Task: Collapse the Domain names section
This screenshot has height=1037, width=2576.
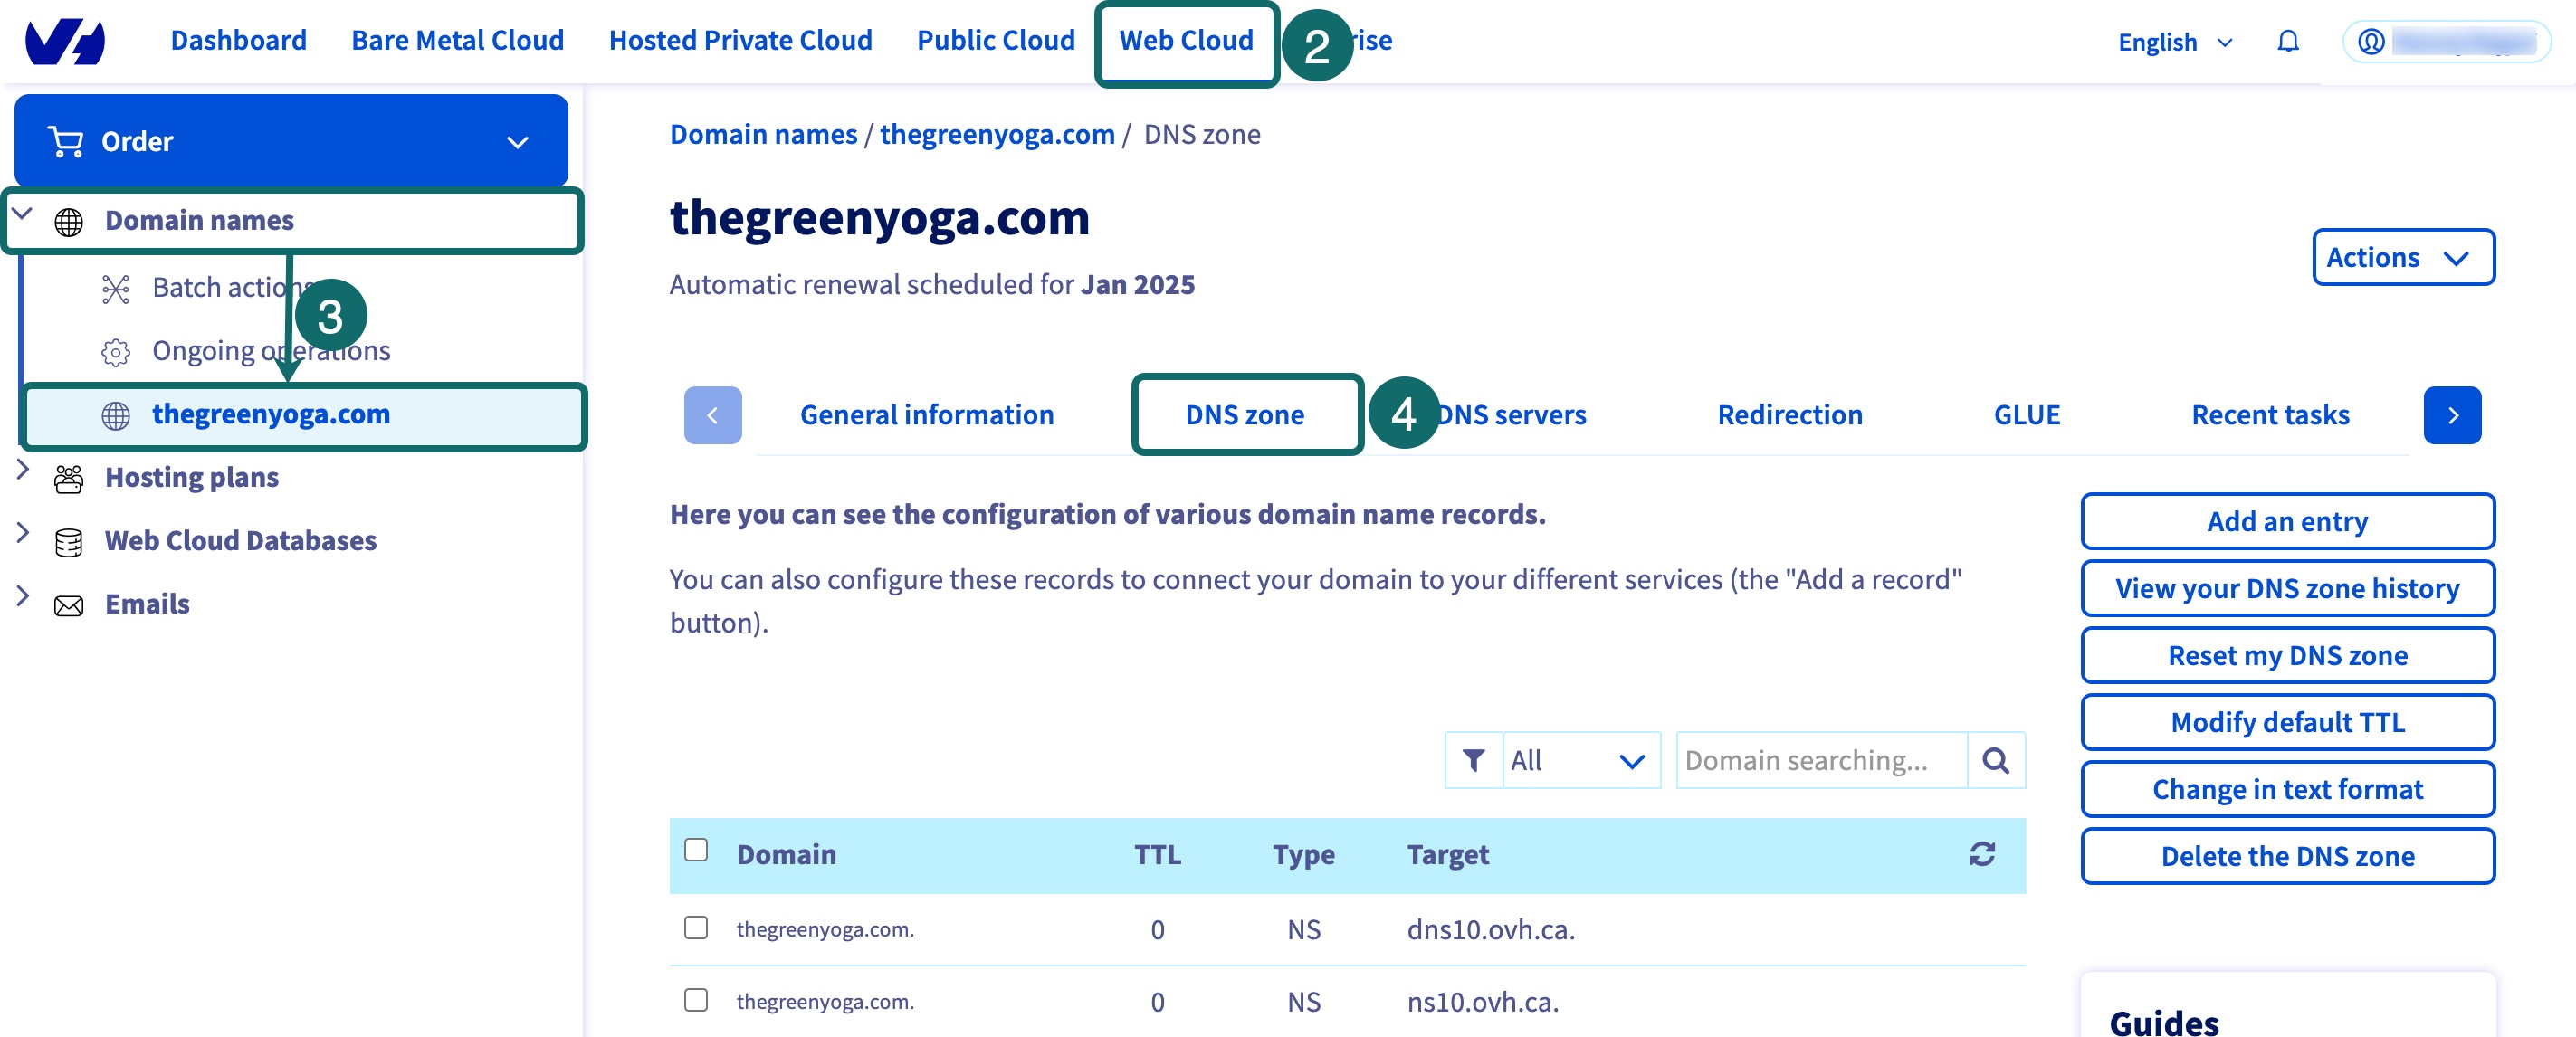Action: pos(22,213)
